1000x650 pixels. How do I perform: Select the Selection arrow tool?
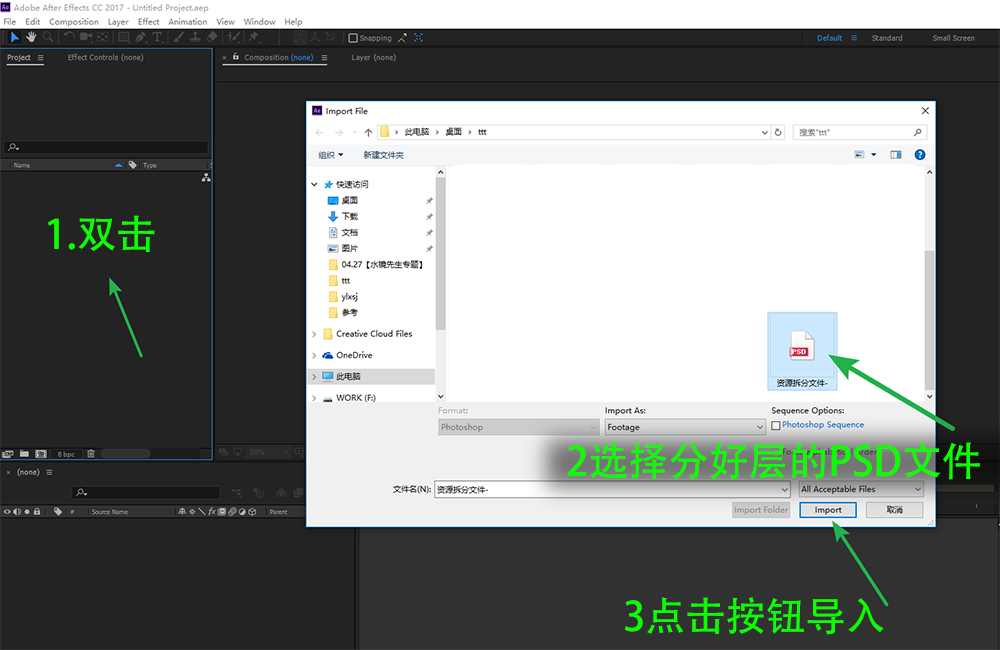pyautogui.click(x=15, y=38)
